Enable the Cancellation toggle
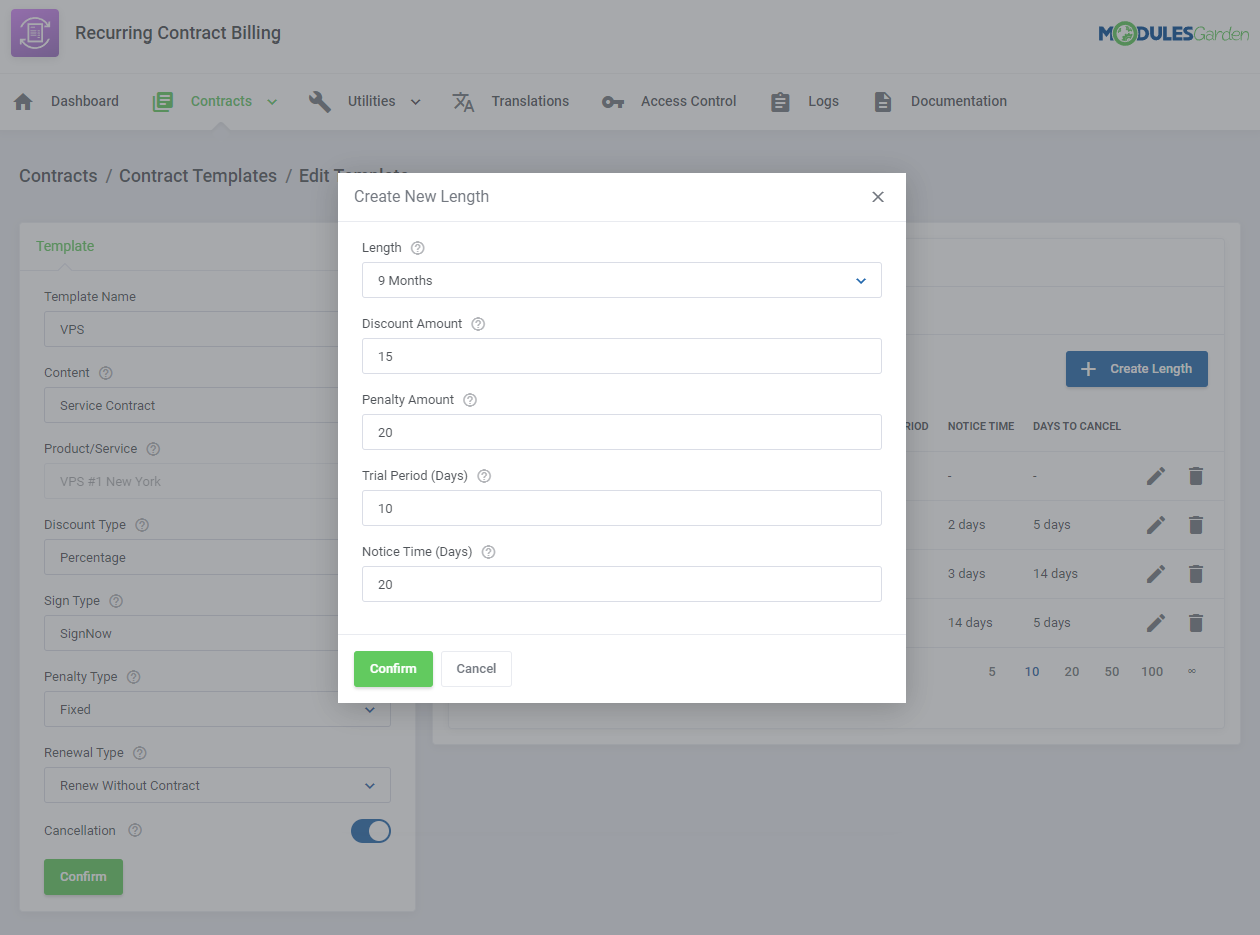The width and height of the screenshot is (1260, 935). (x=371, y=831)
